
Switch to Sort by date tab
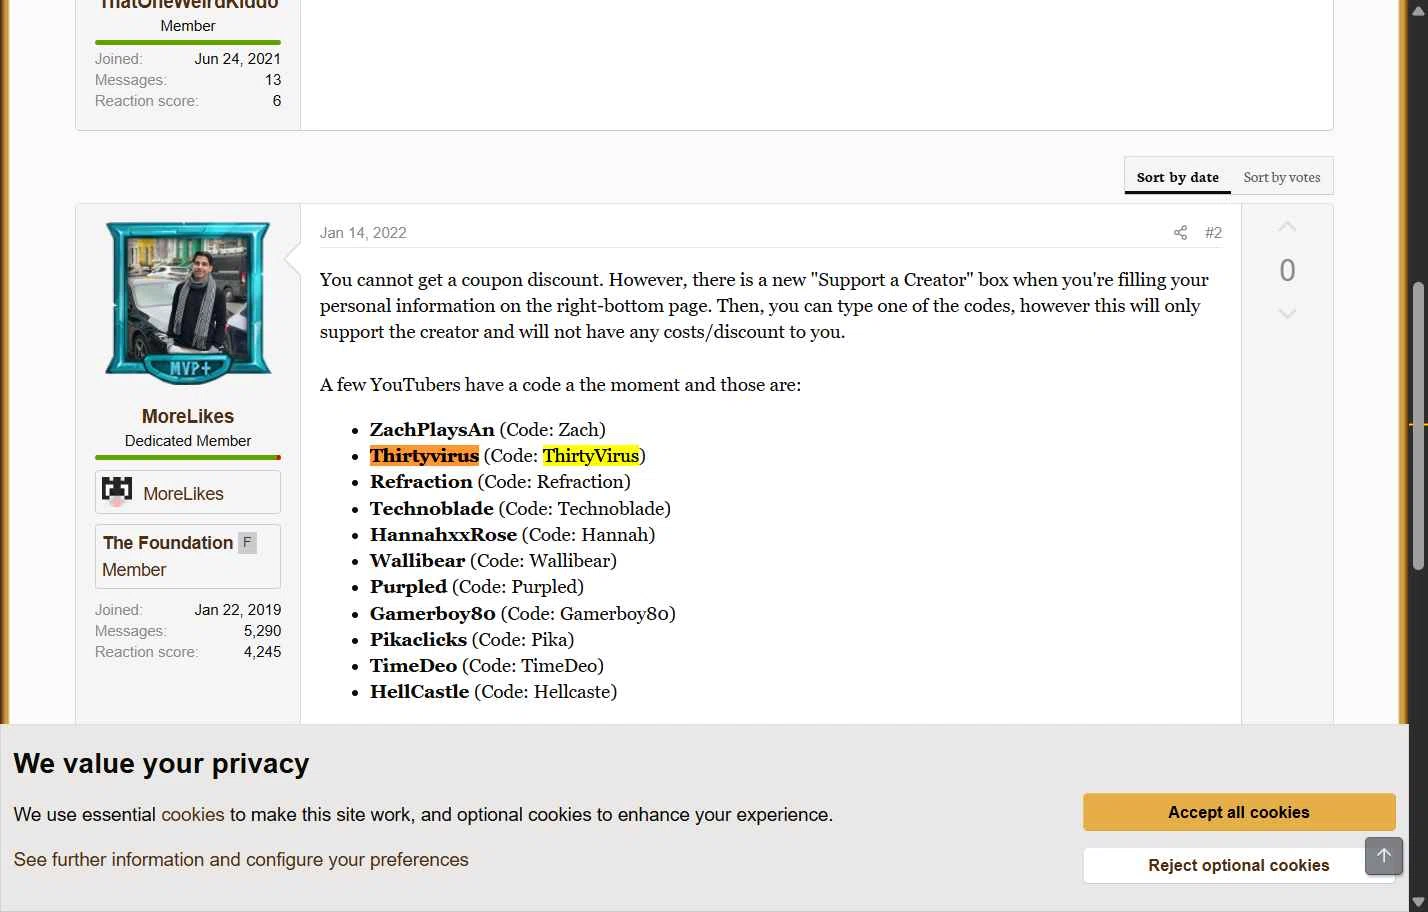(1177, 177)
